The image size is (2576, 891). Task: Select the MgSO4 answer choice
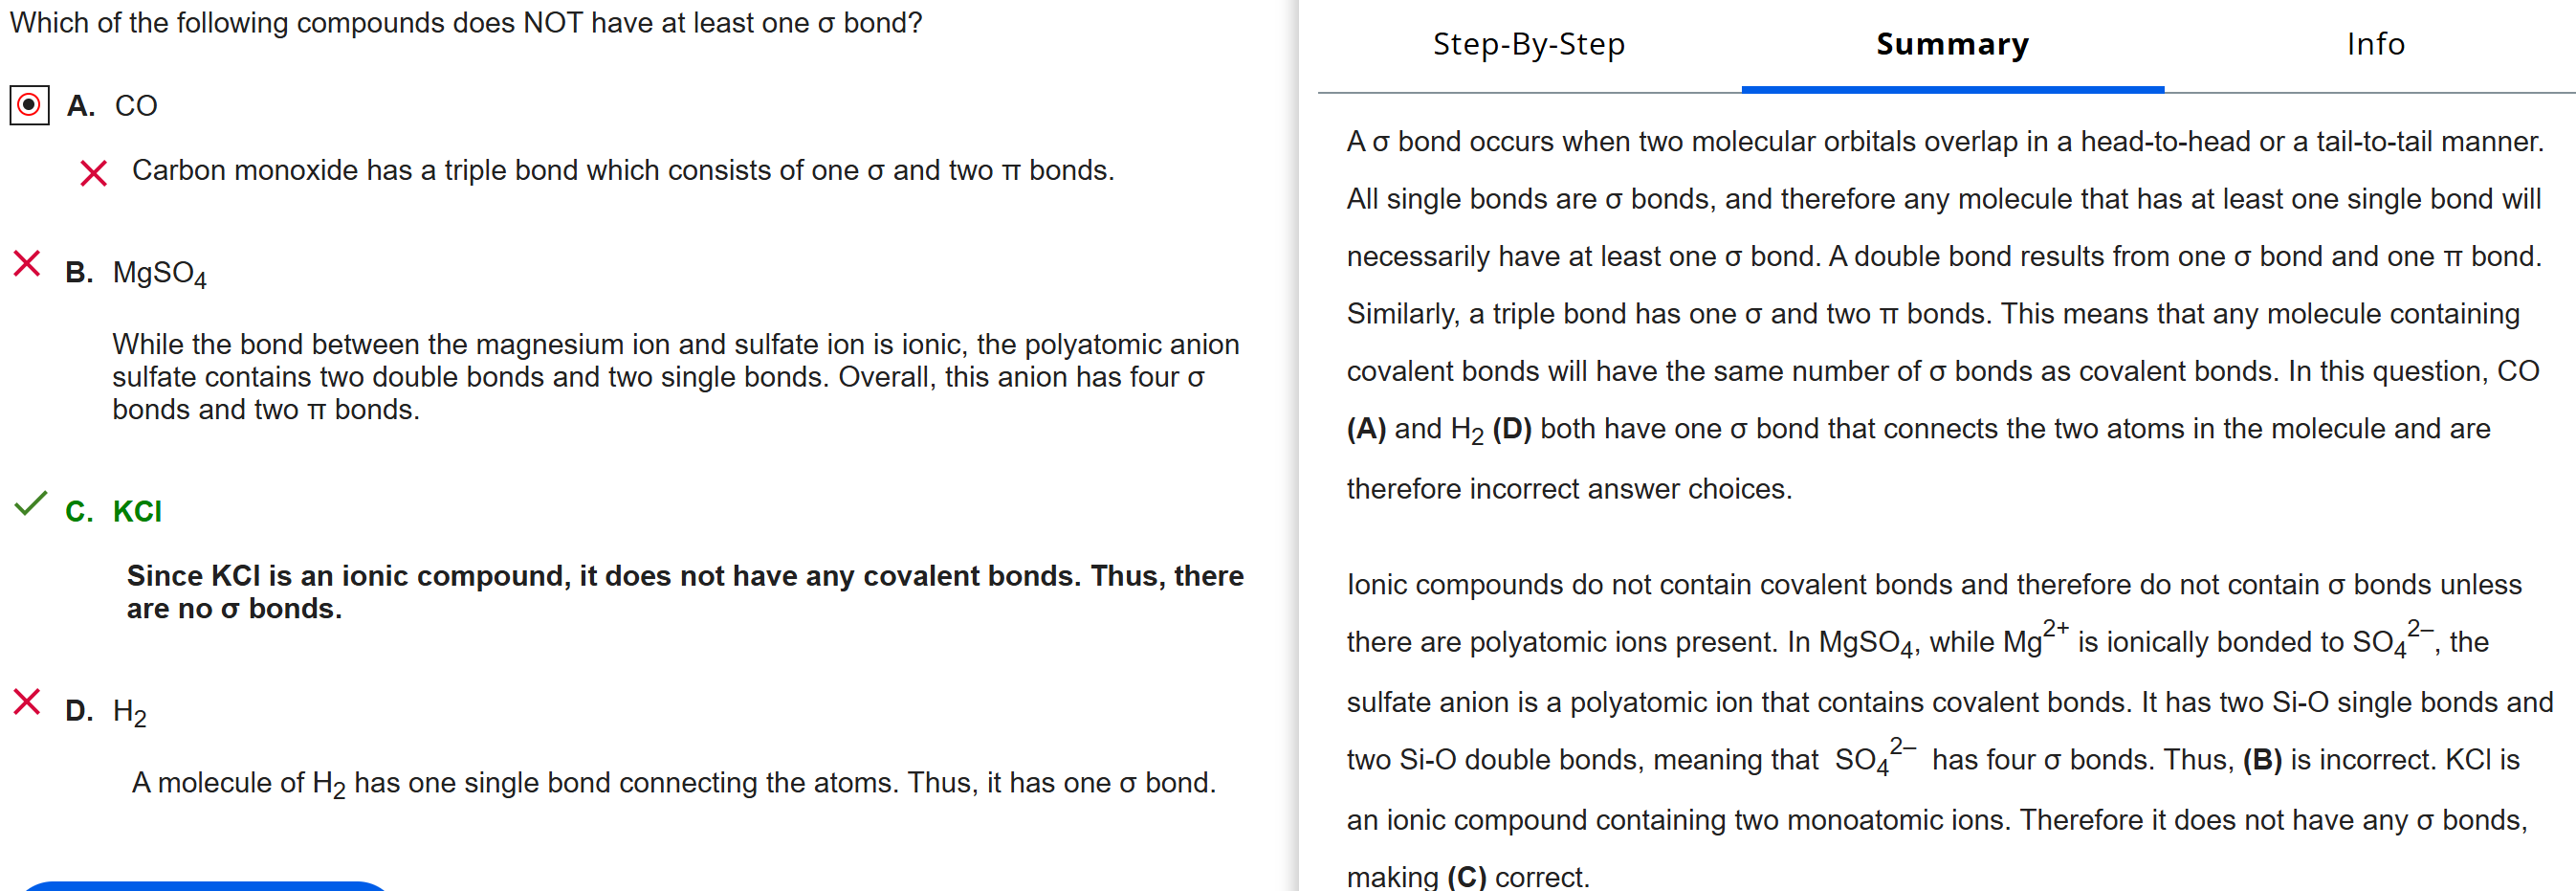coord(159,273)
